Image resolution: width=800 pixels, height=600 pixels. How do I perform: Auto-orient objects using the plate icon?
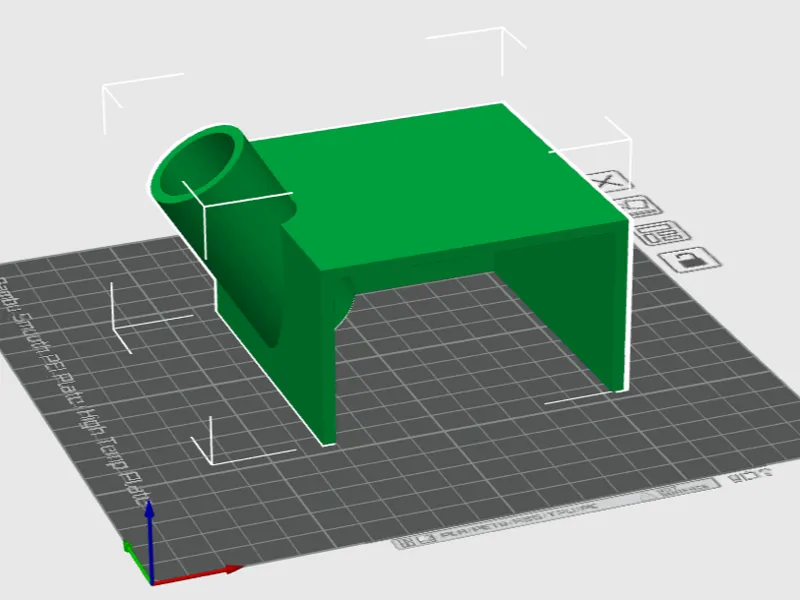tap(638, 207)
